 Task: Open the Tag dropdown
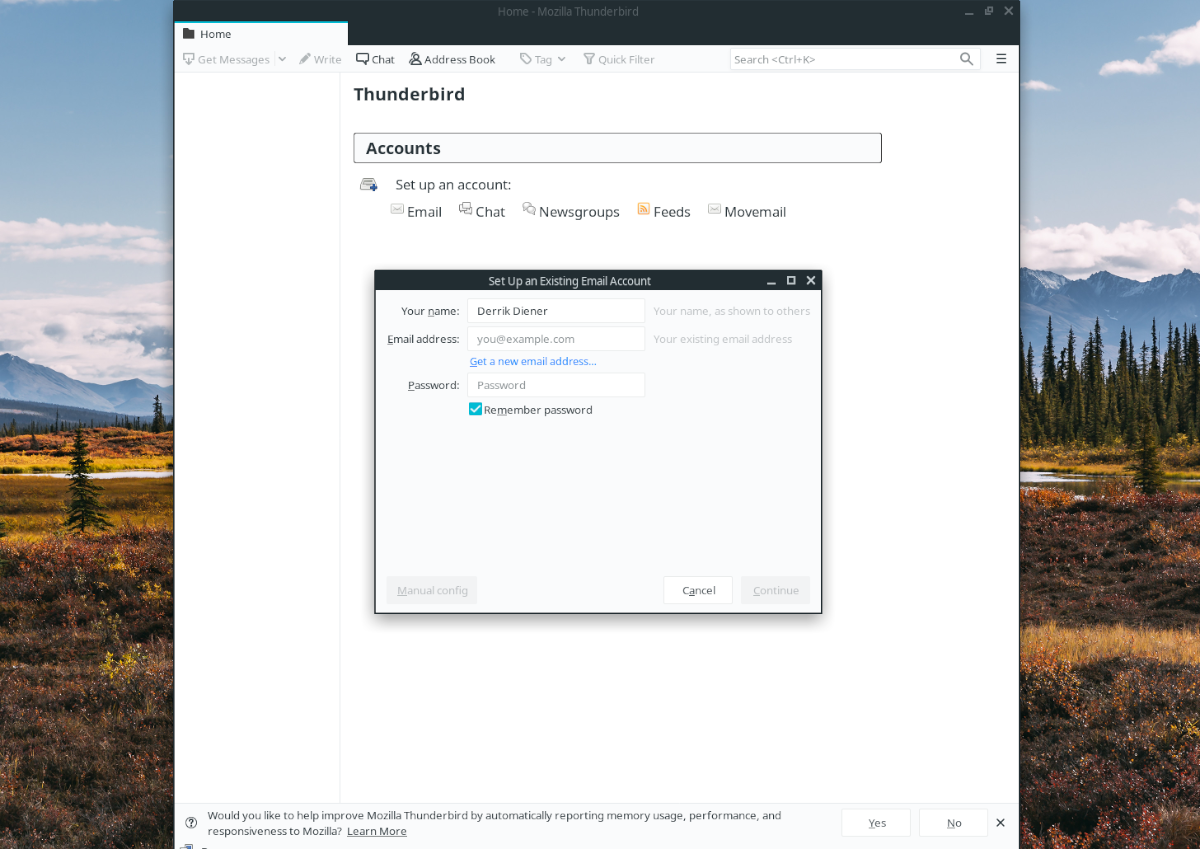click(543, 59)
